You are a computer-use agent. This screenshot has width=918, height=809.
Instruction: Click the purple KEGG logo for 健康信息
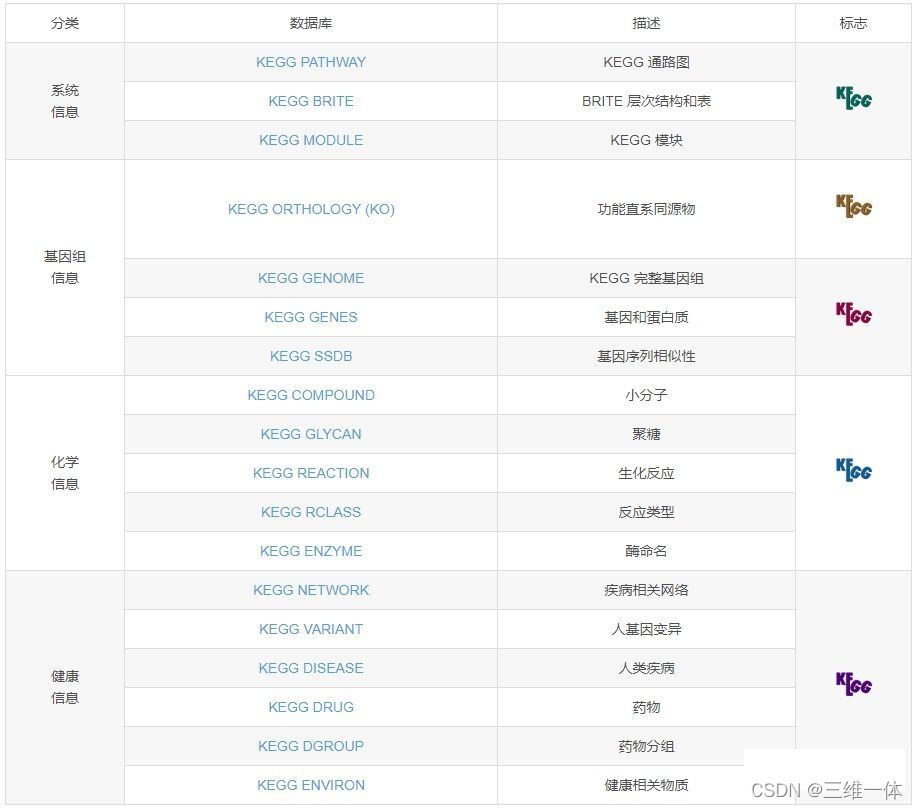pos(854,684)
